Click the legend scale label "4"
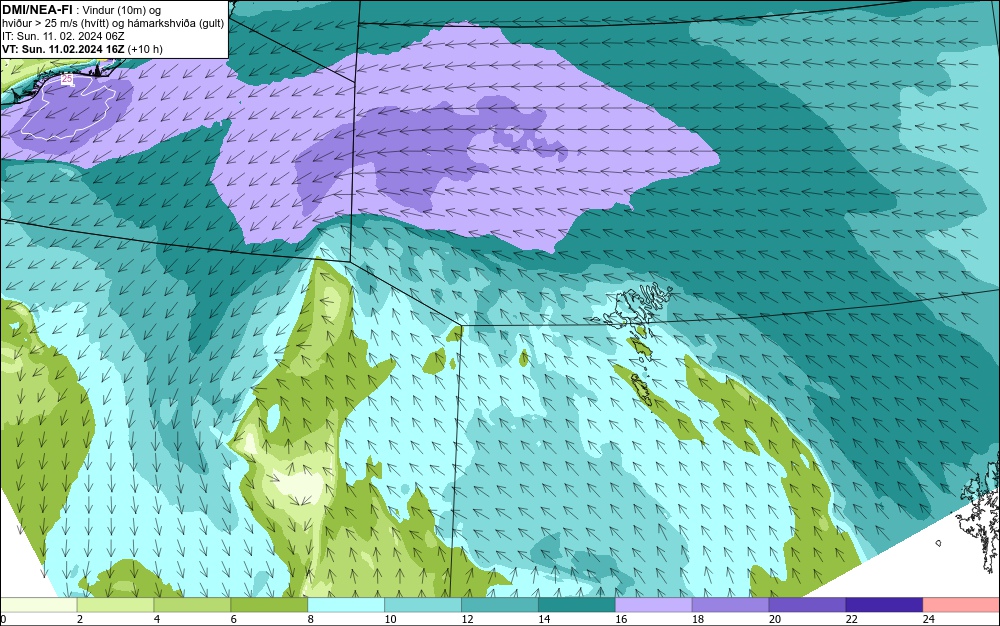Screen dimensions: 1000x626 pos(157,619)
